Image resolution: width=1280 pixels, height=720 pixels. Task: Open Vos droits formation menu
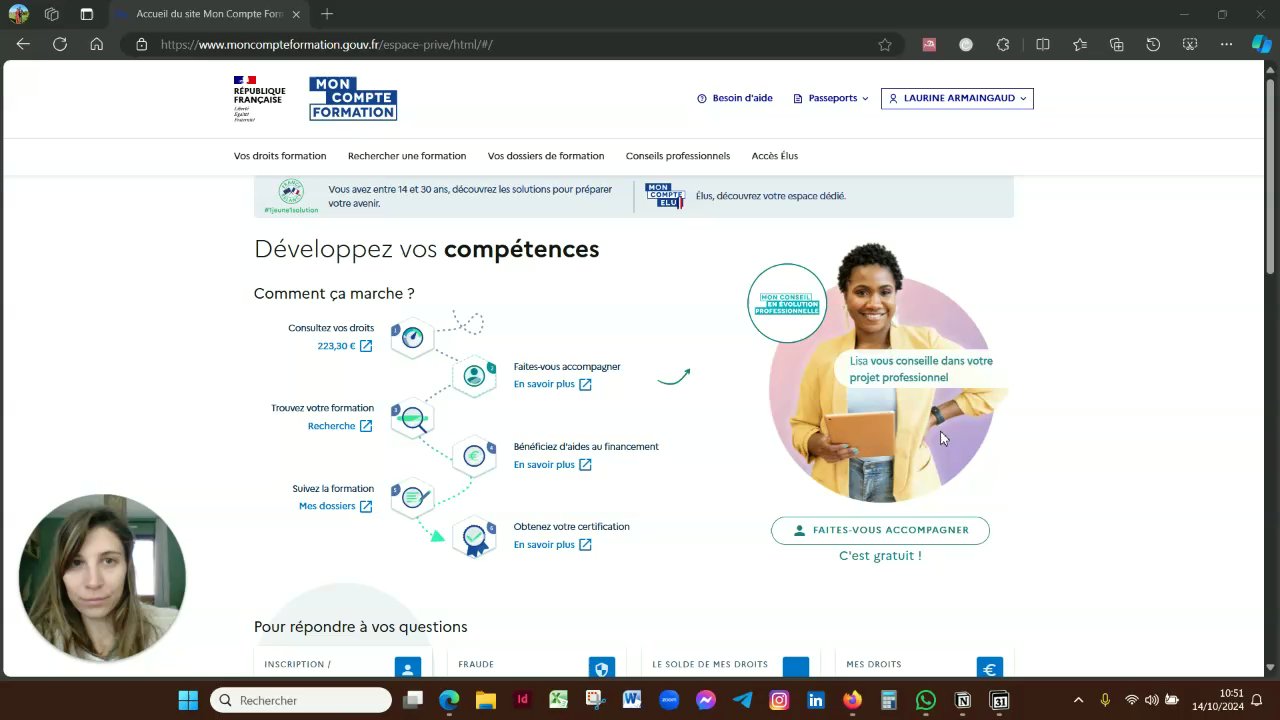(x=280, y=156)
